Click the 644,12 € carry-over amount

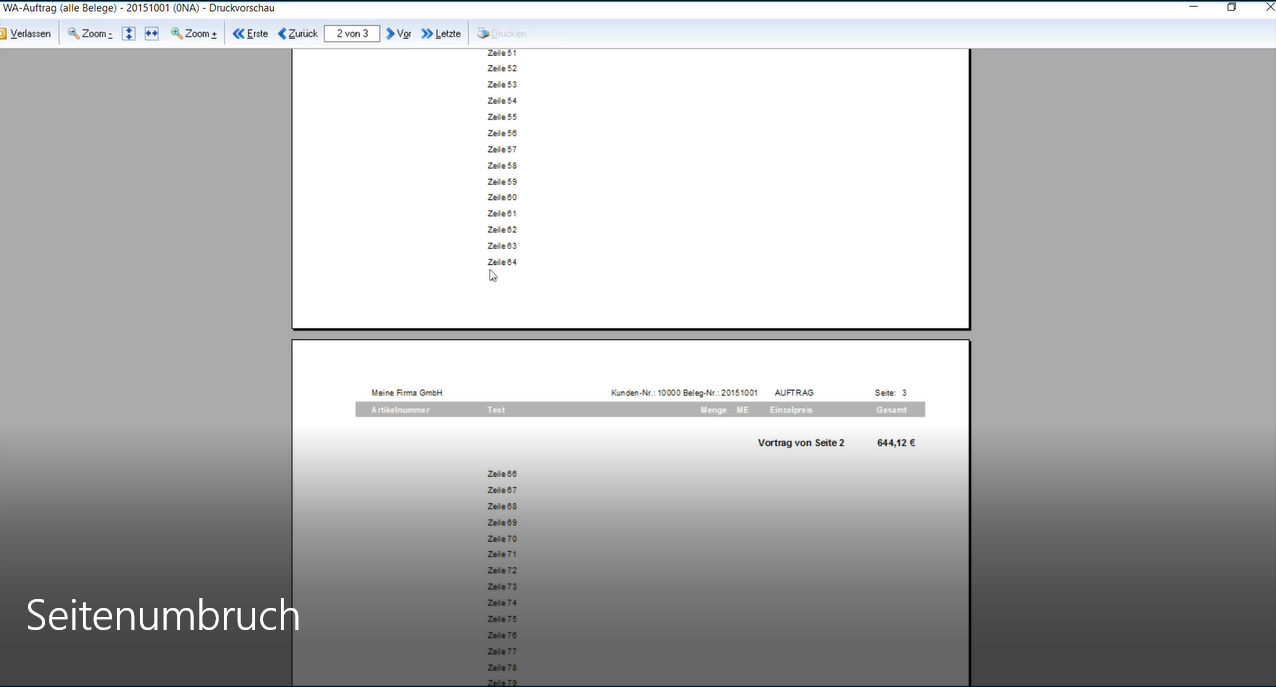tap(896, 443)
